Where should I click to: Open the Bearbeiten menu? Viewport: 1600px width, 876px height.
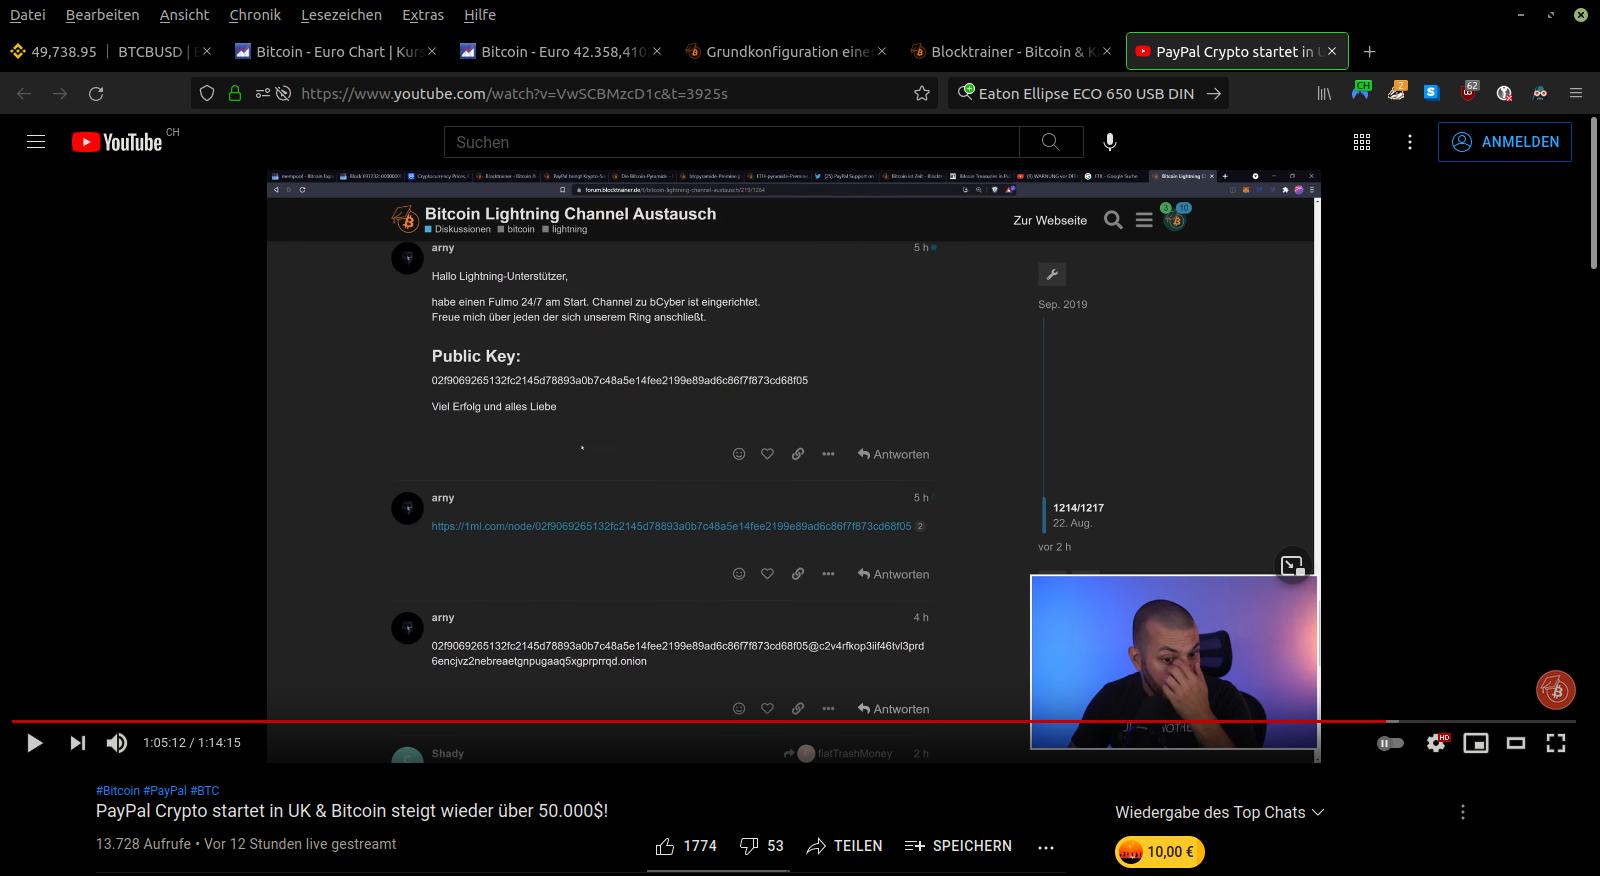click(x=102, y=15)
